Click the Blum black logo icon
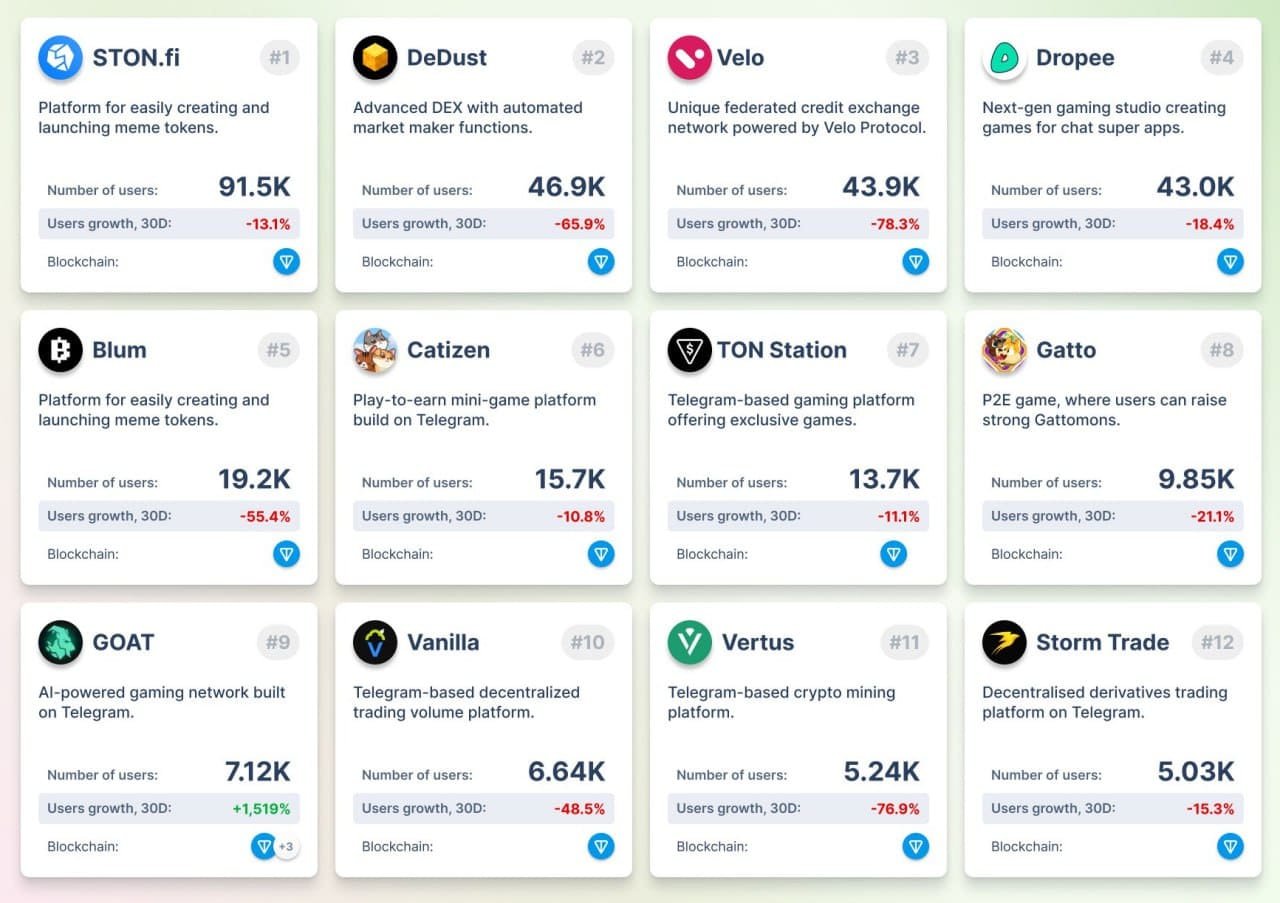The width and height of the screenshot is (1280, 903). click(x=60, y=350)
